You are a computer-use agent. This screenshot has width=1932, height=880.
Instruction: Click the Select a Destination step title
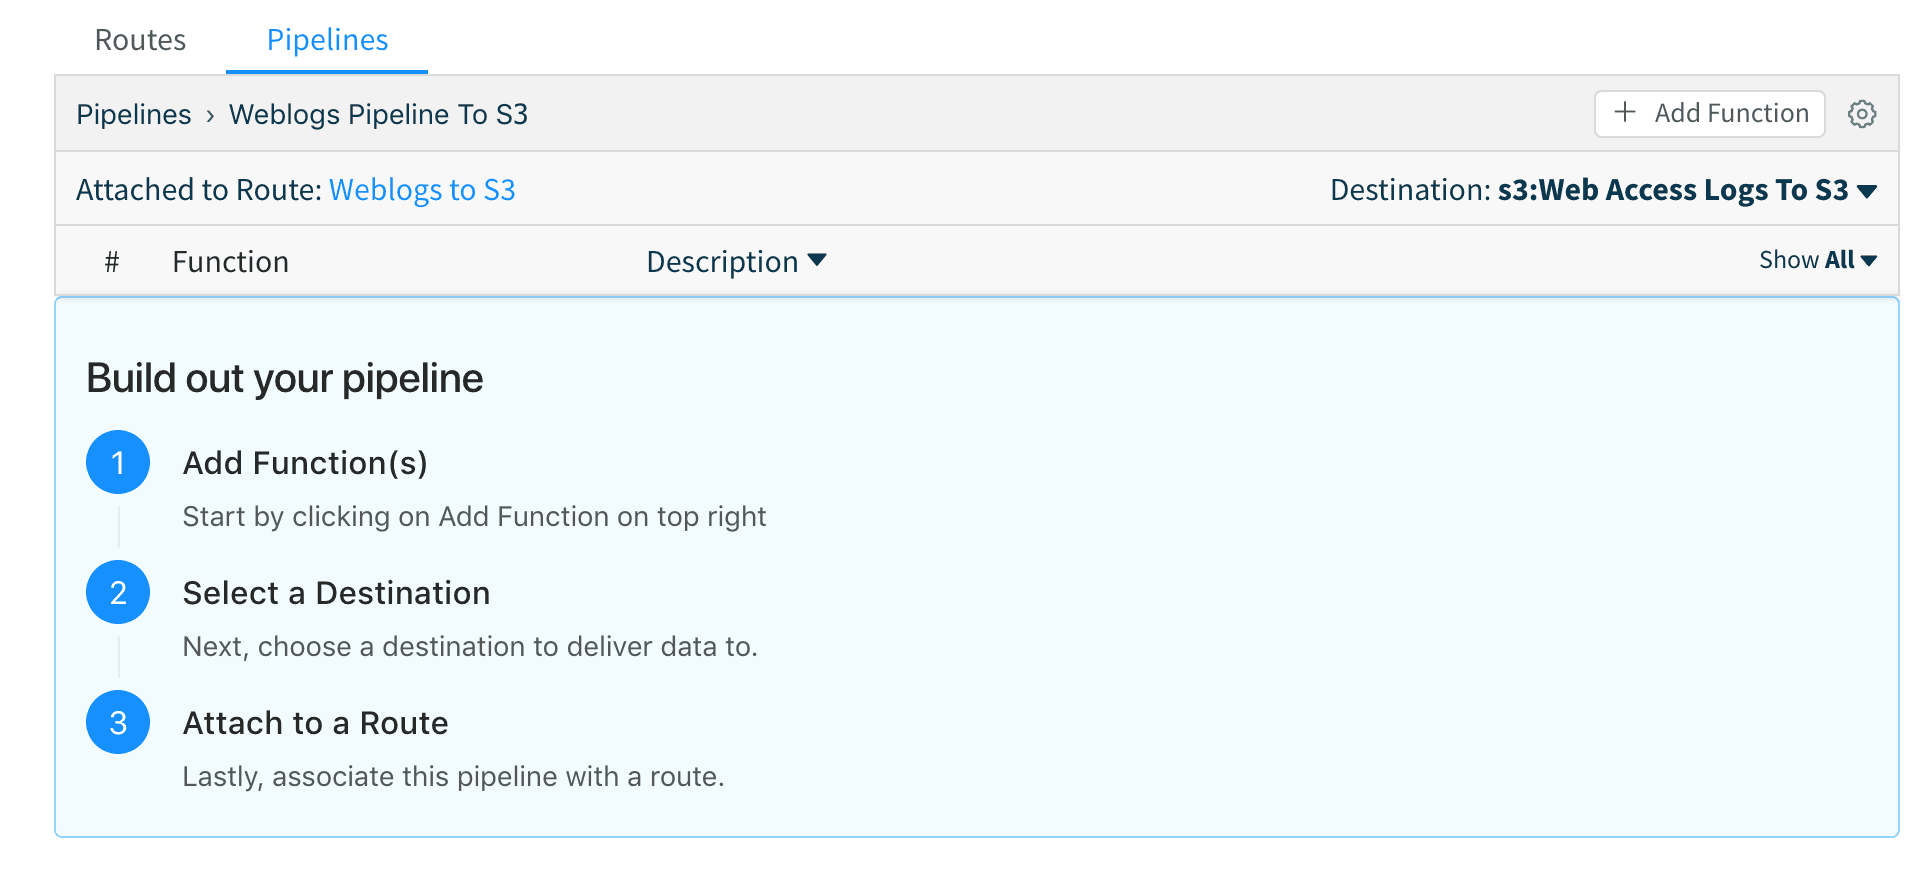pos(336,593)
